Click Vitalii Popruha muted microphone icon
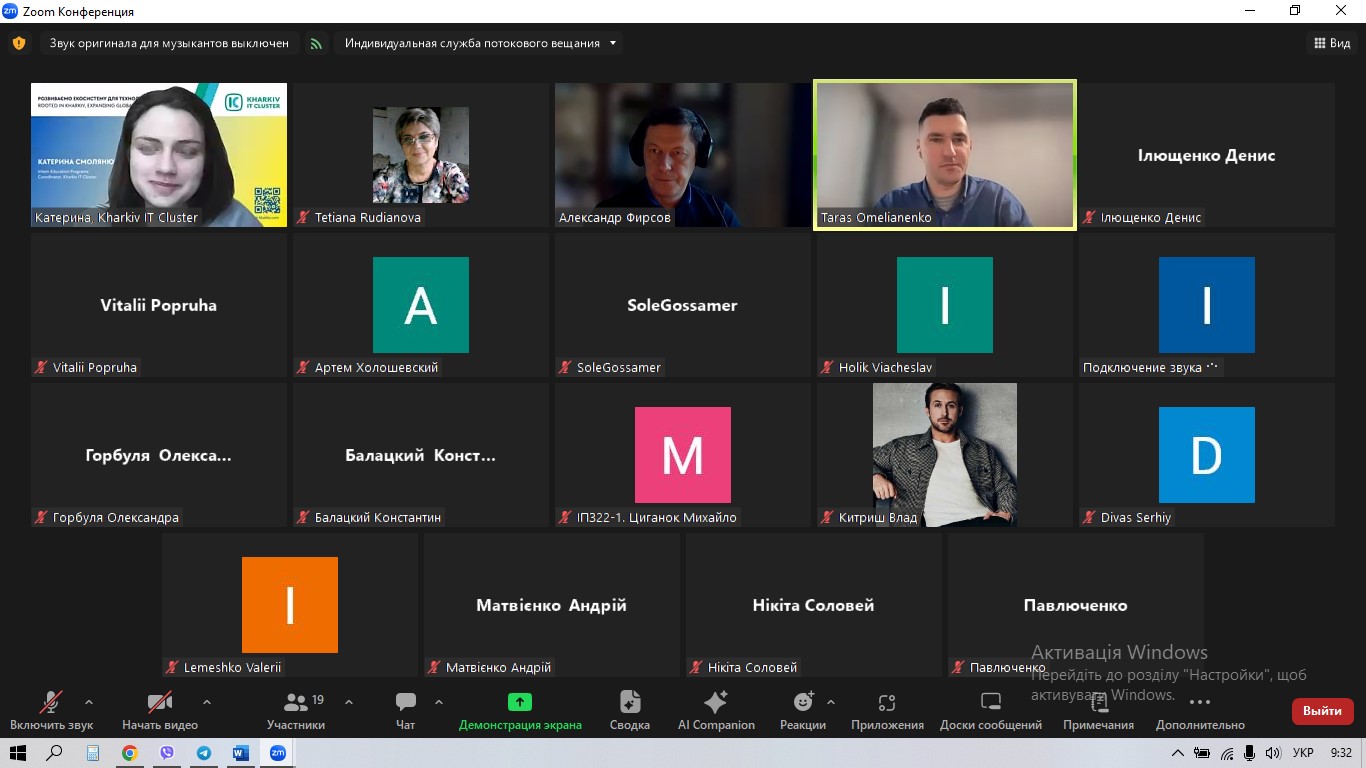The image size is (1366, 768). [41, 367]
